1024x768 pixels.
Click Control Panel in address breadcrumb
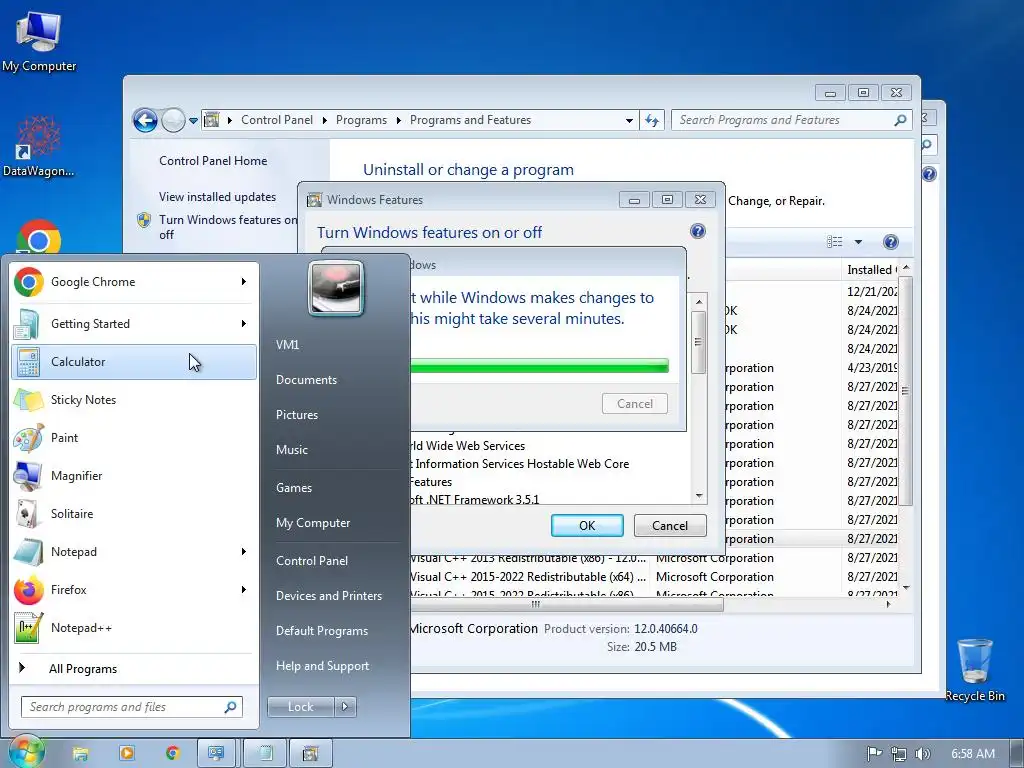[x=277, y=120]
